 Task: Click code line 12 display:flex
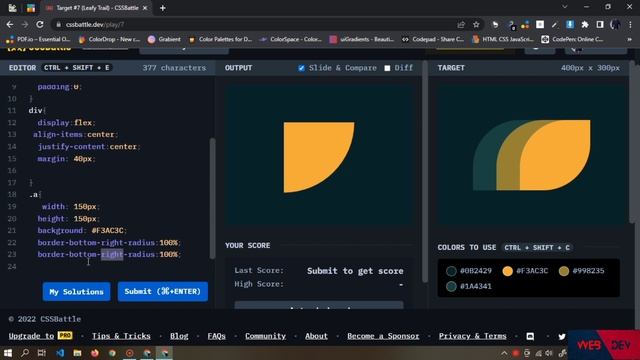click(66, 122)
